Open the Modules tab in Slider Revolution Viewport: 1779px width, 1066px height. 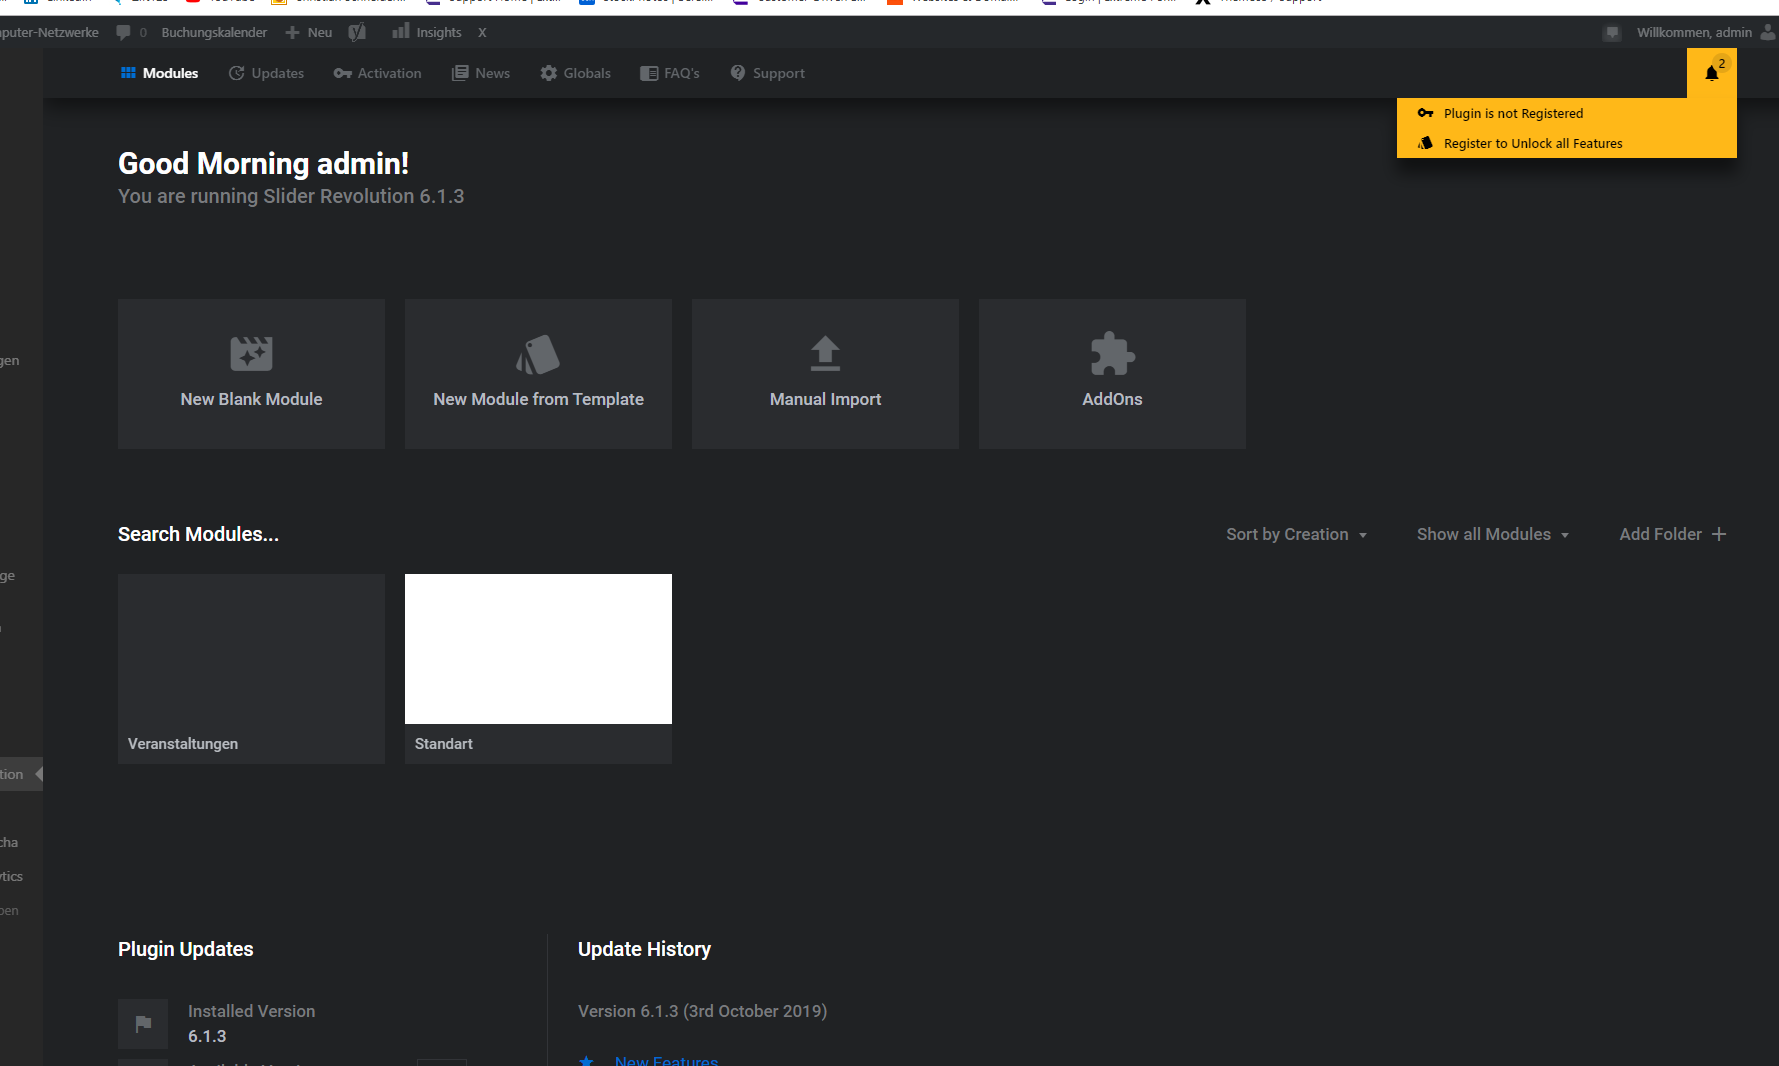(x=159, y=73)
